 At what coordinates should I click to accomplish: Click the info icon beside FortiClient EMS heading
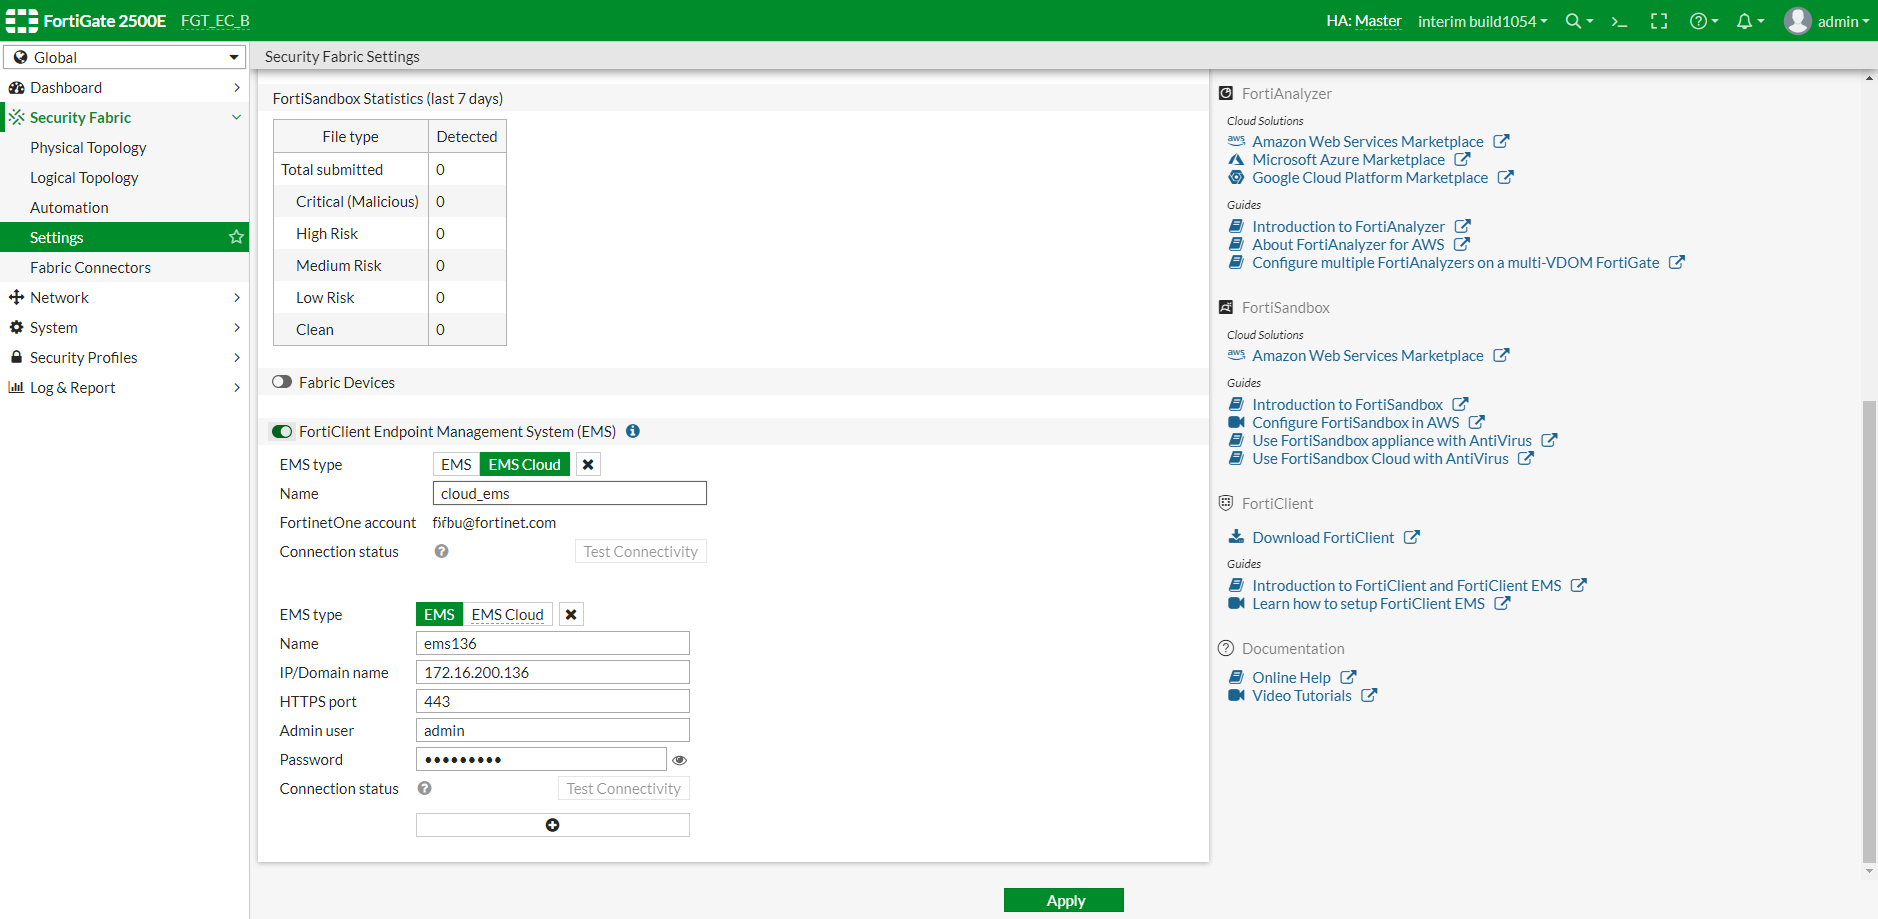pos(632,431)
